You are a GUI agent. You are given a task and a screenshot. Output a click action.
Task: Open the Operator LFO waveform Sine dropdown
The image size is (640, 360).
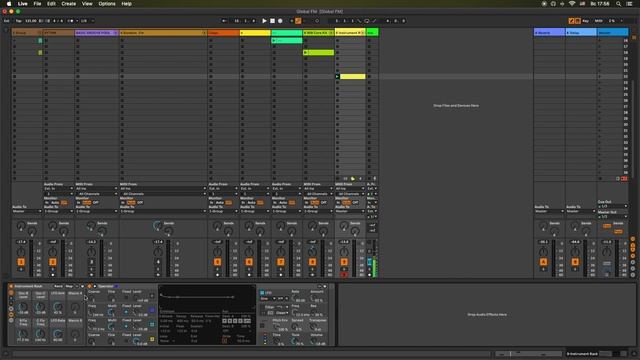[268, 299]
